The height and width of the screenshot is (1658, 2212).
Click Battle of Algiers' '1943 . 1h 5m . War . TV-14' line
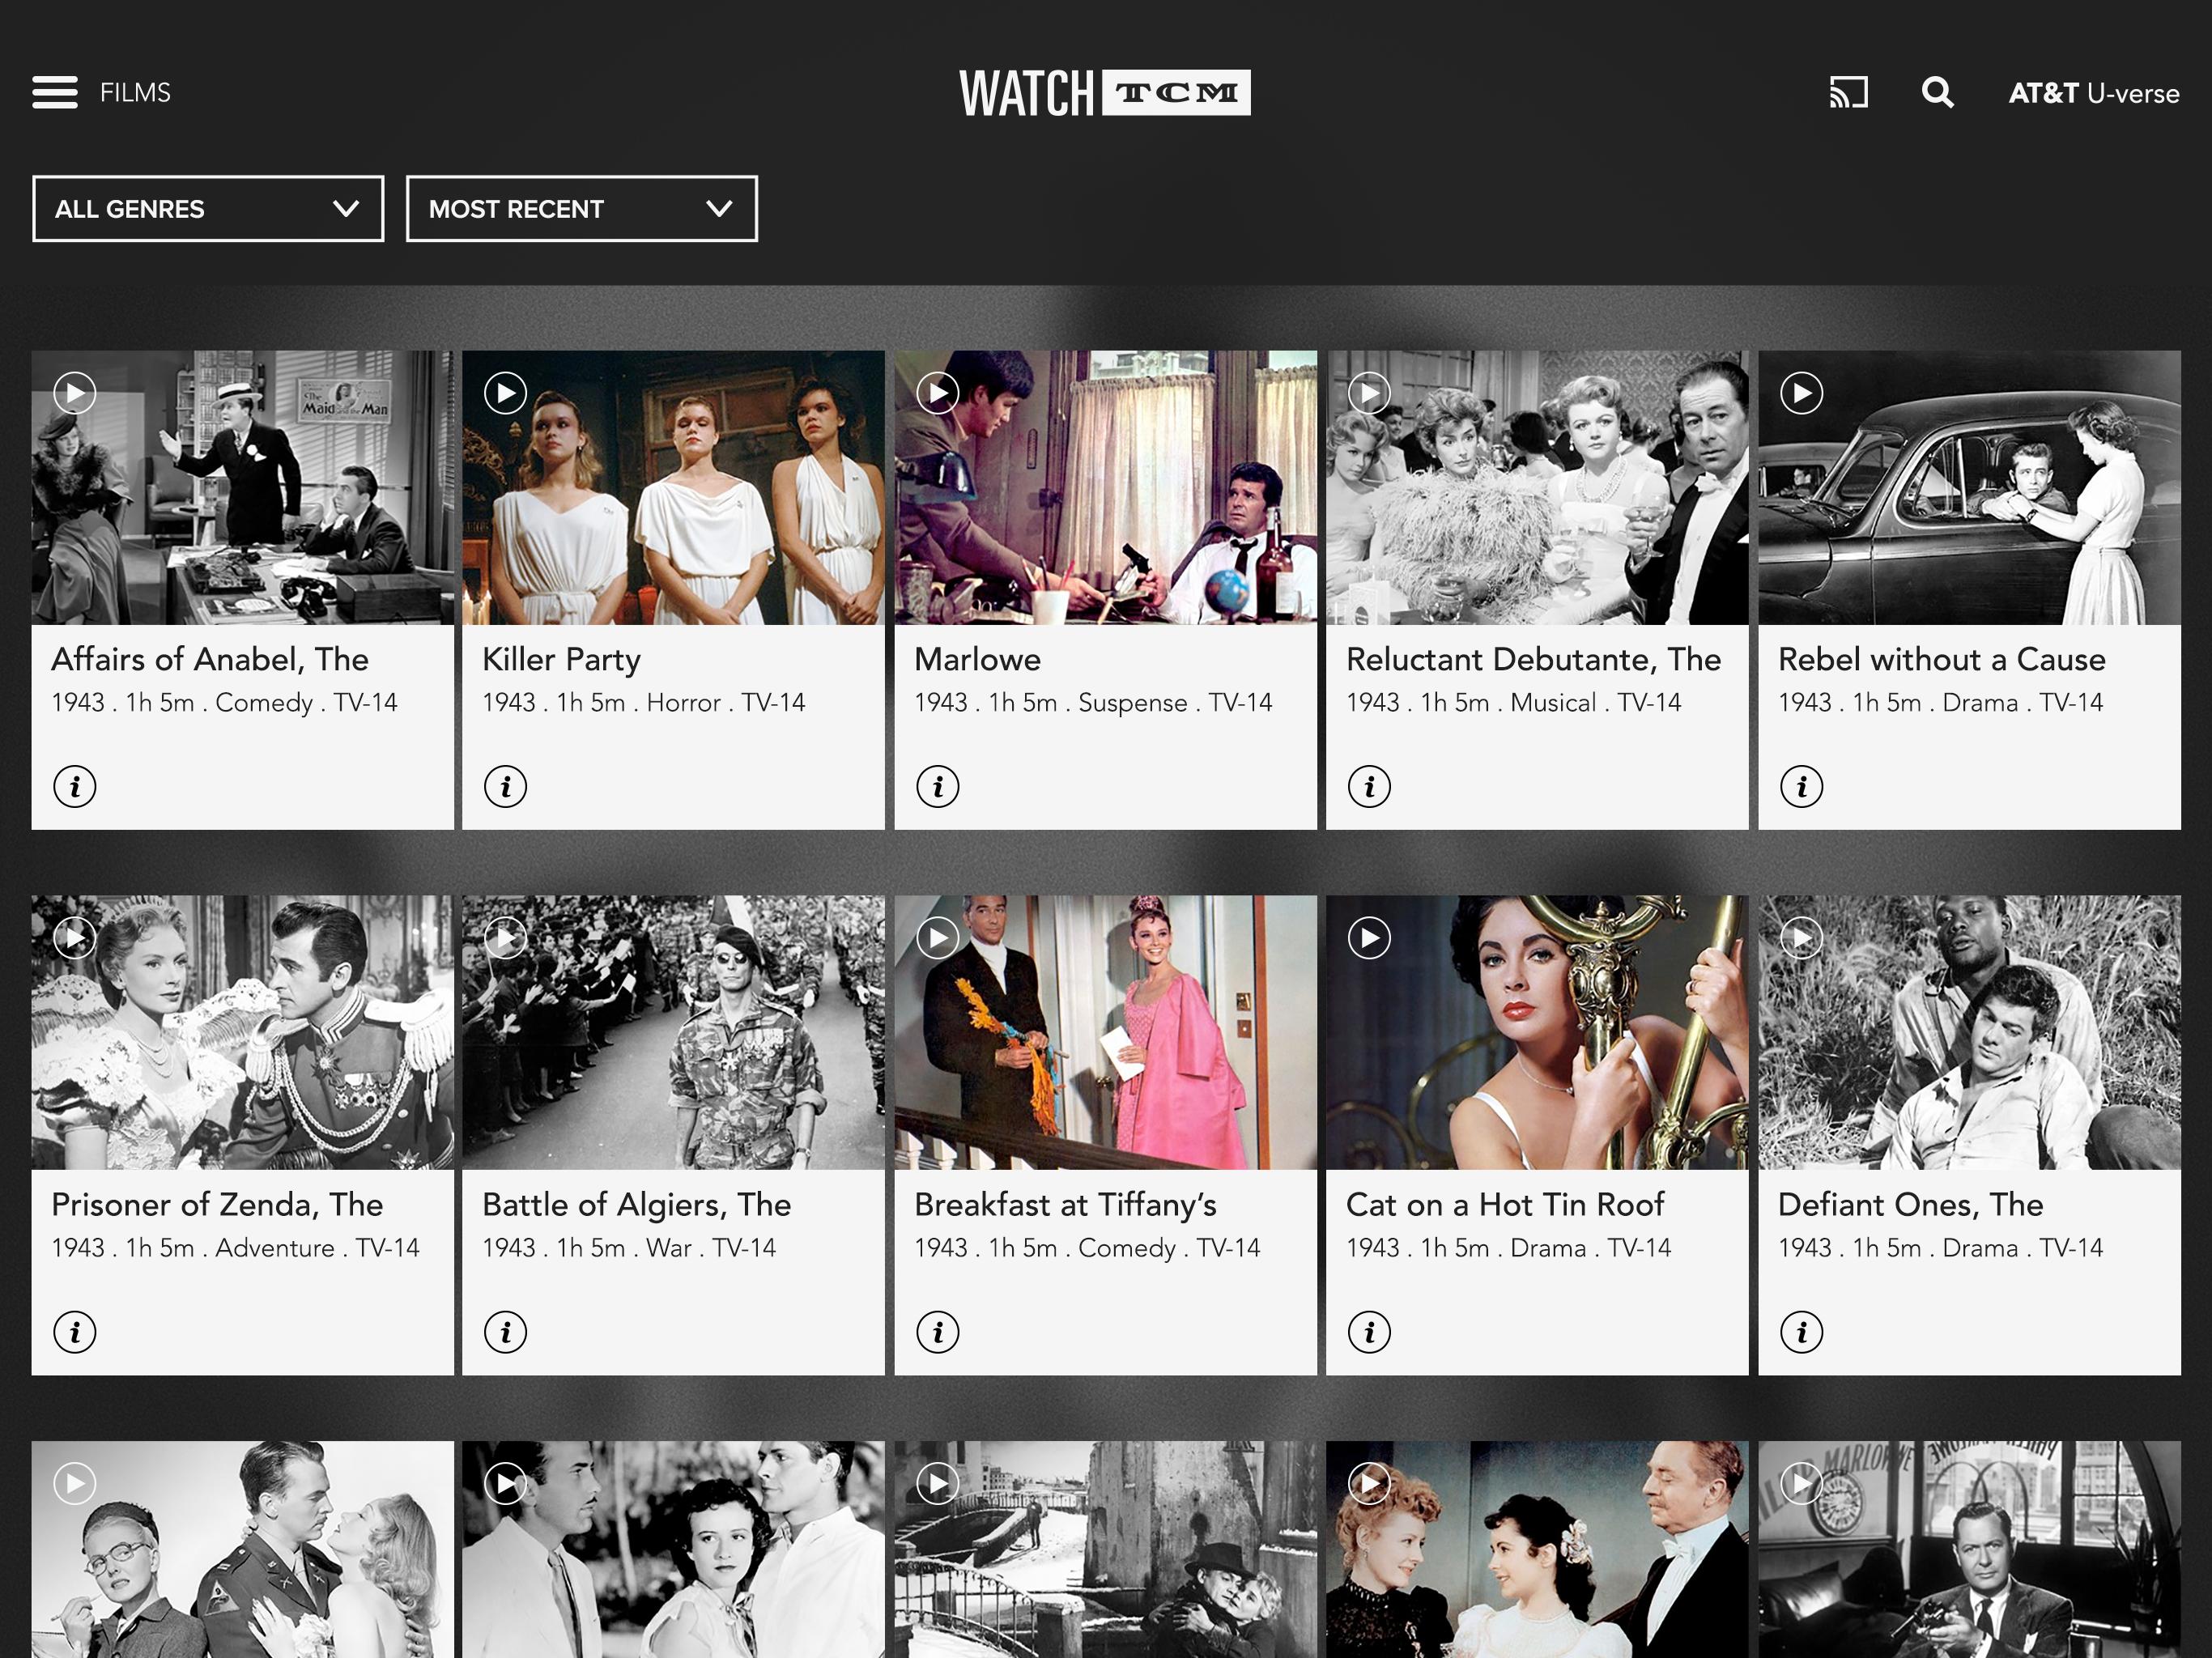629,1248
